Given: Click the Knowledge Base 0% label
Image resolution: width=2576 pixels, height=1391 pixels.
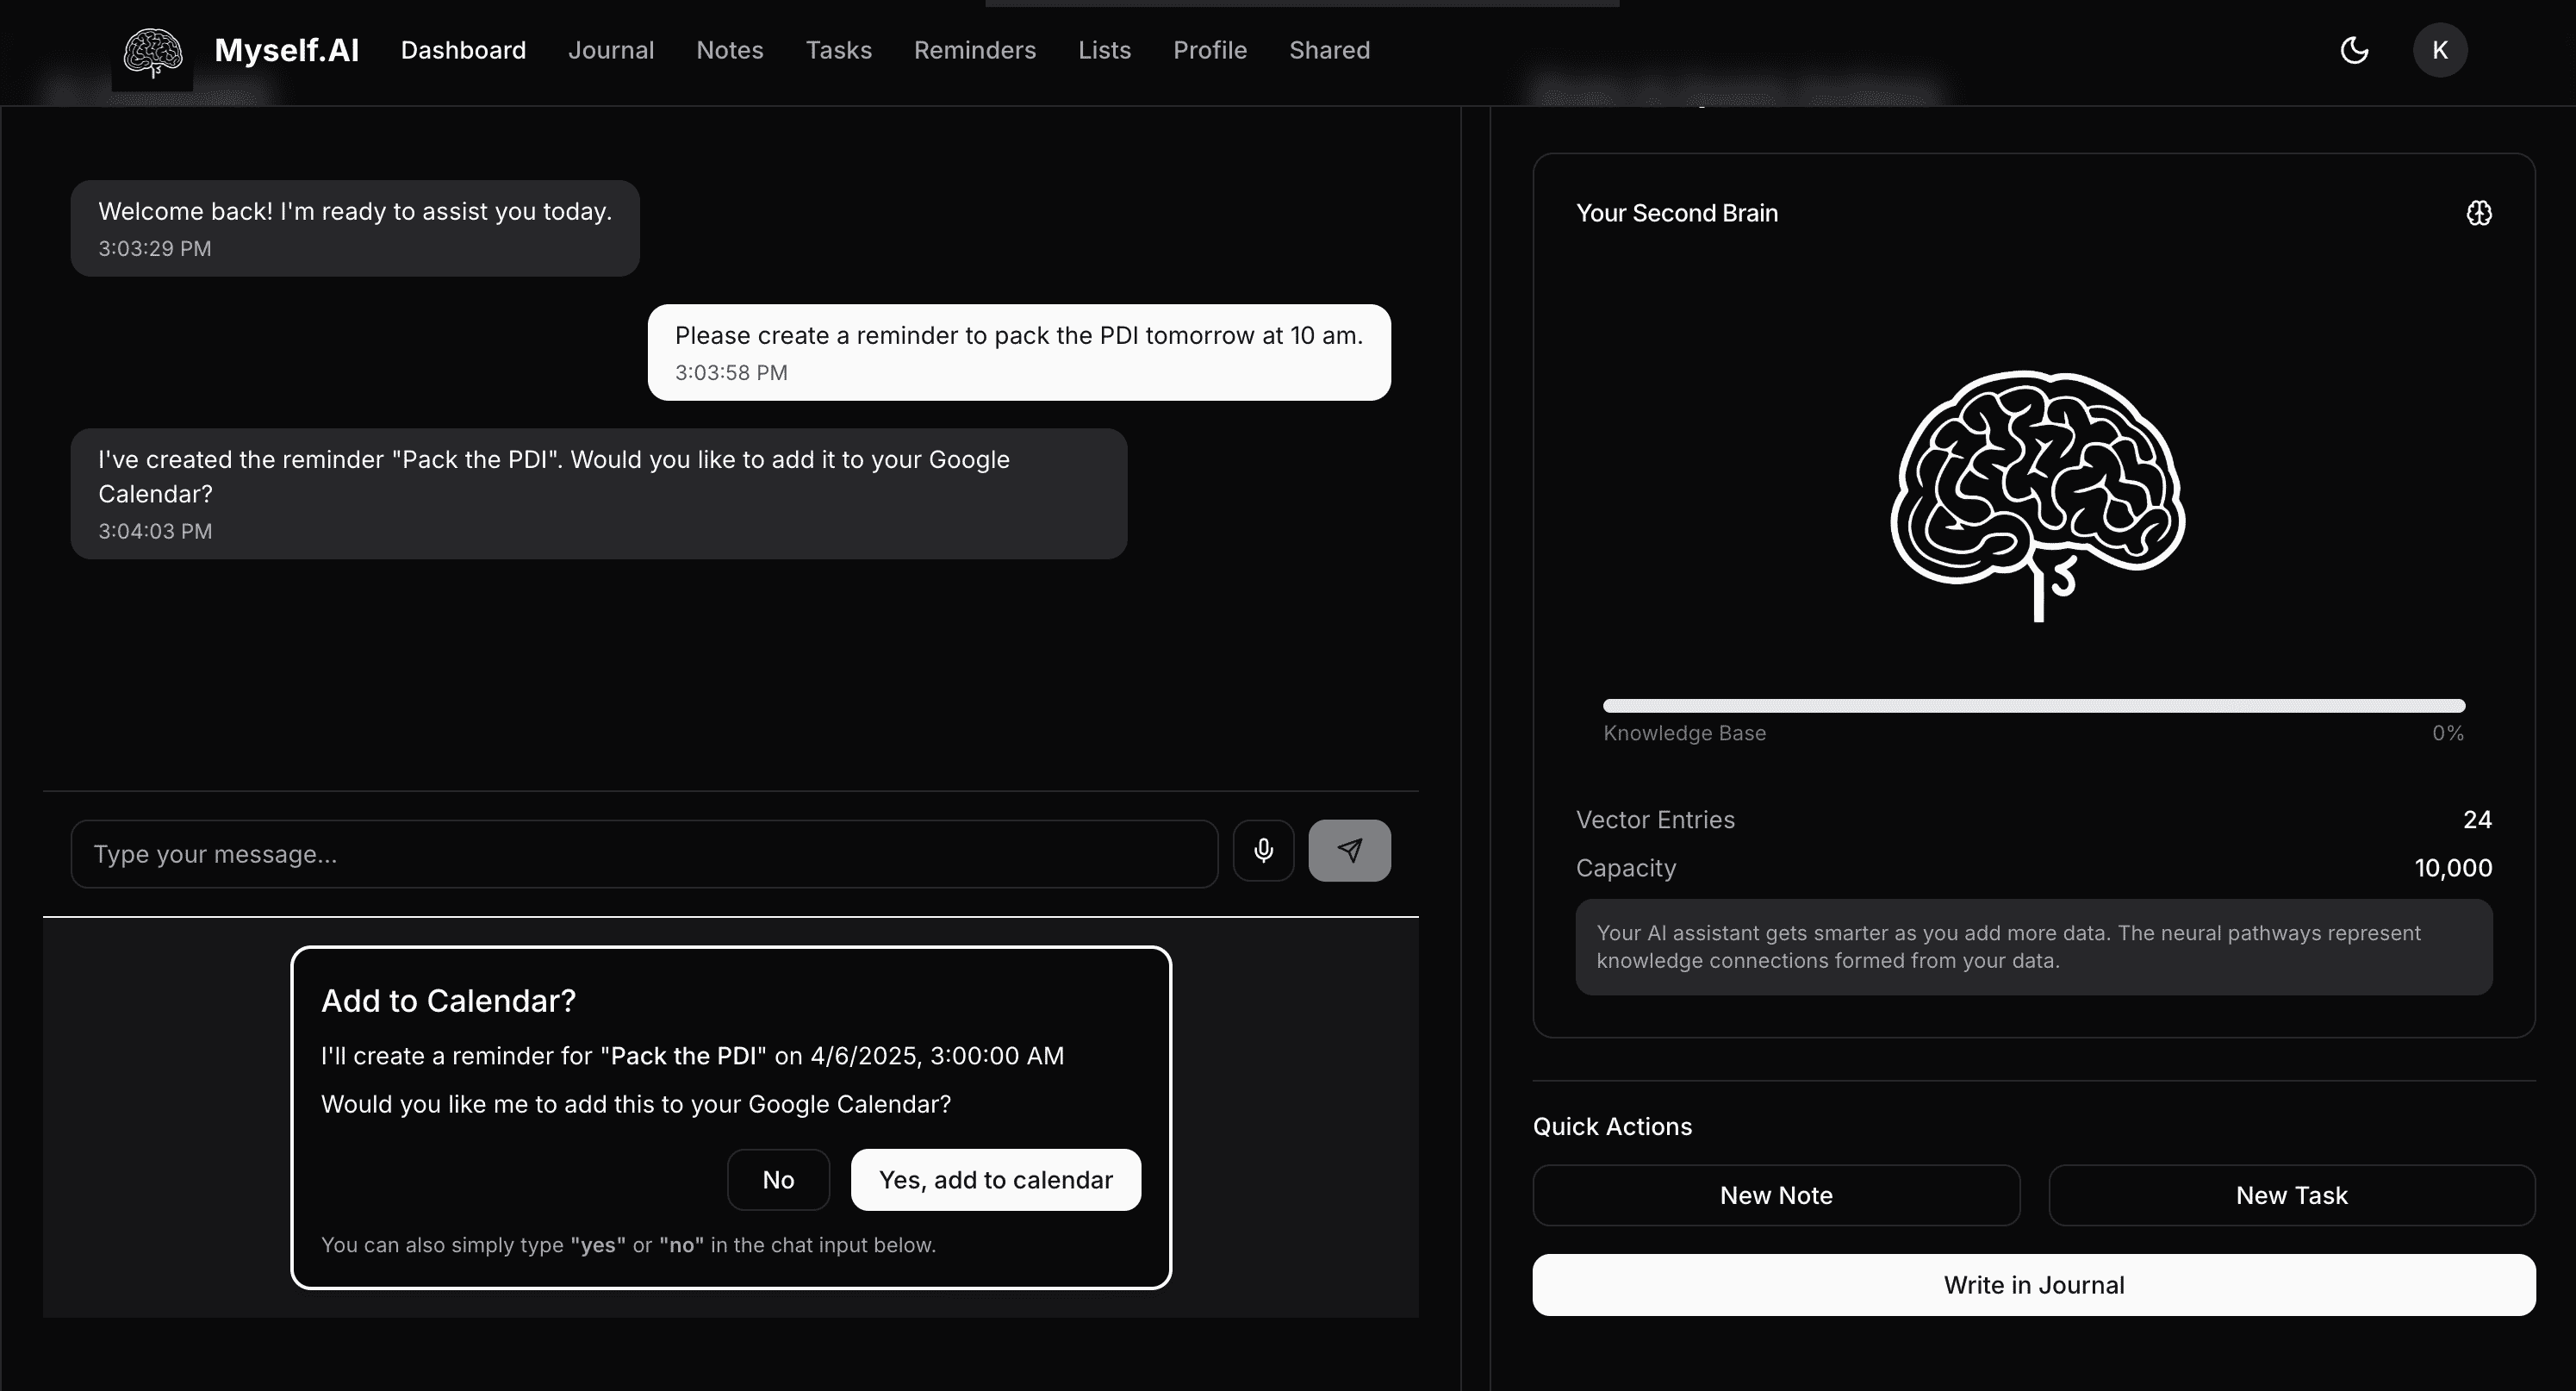Looking at the screenshot, I should pyautogui.click(x=2448, y=733).
